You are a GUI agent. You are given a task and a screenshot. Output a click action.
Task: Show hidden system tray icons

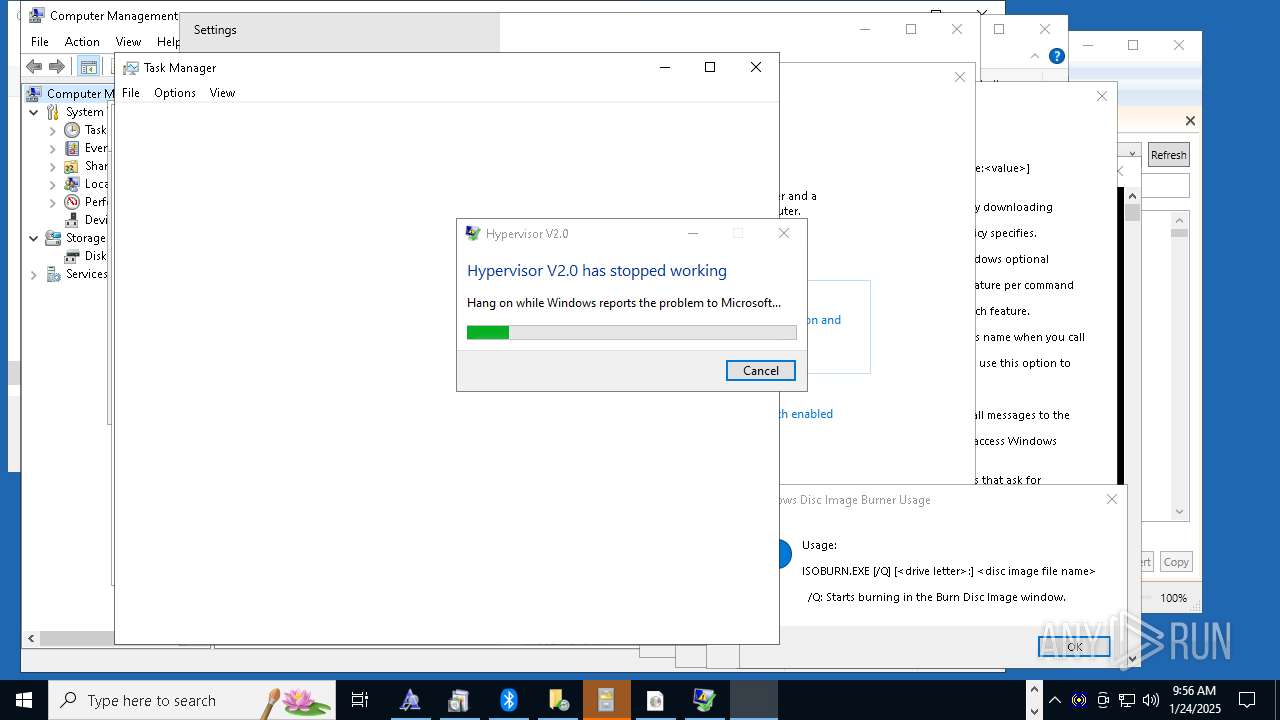point(1055,700)
